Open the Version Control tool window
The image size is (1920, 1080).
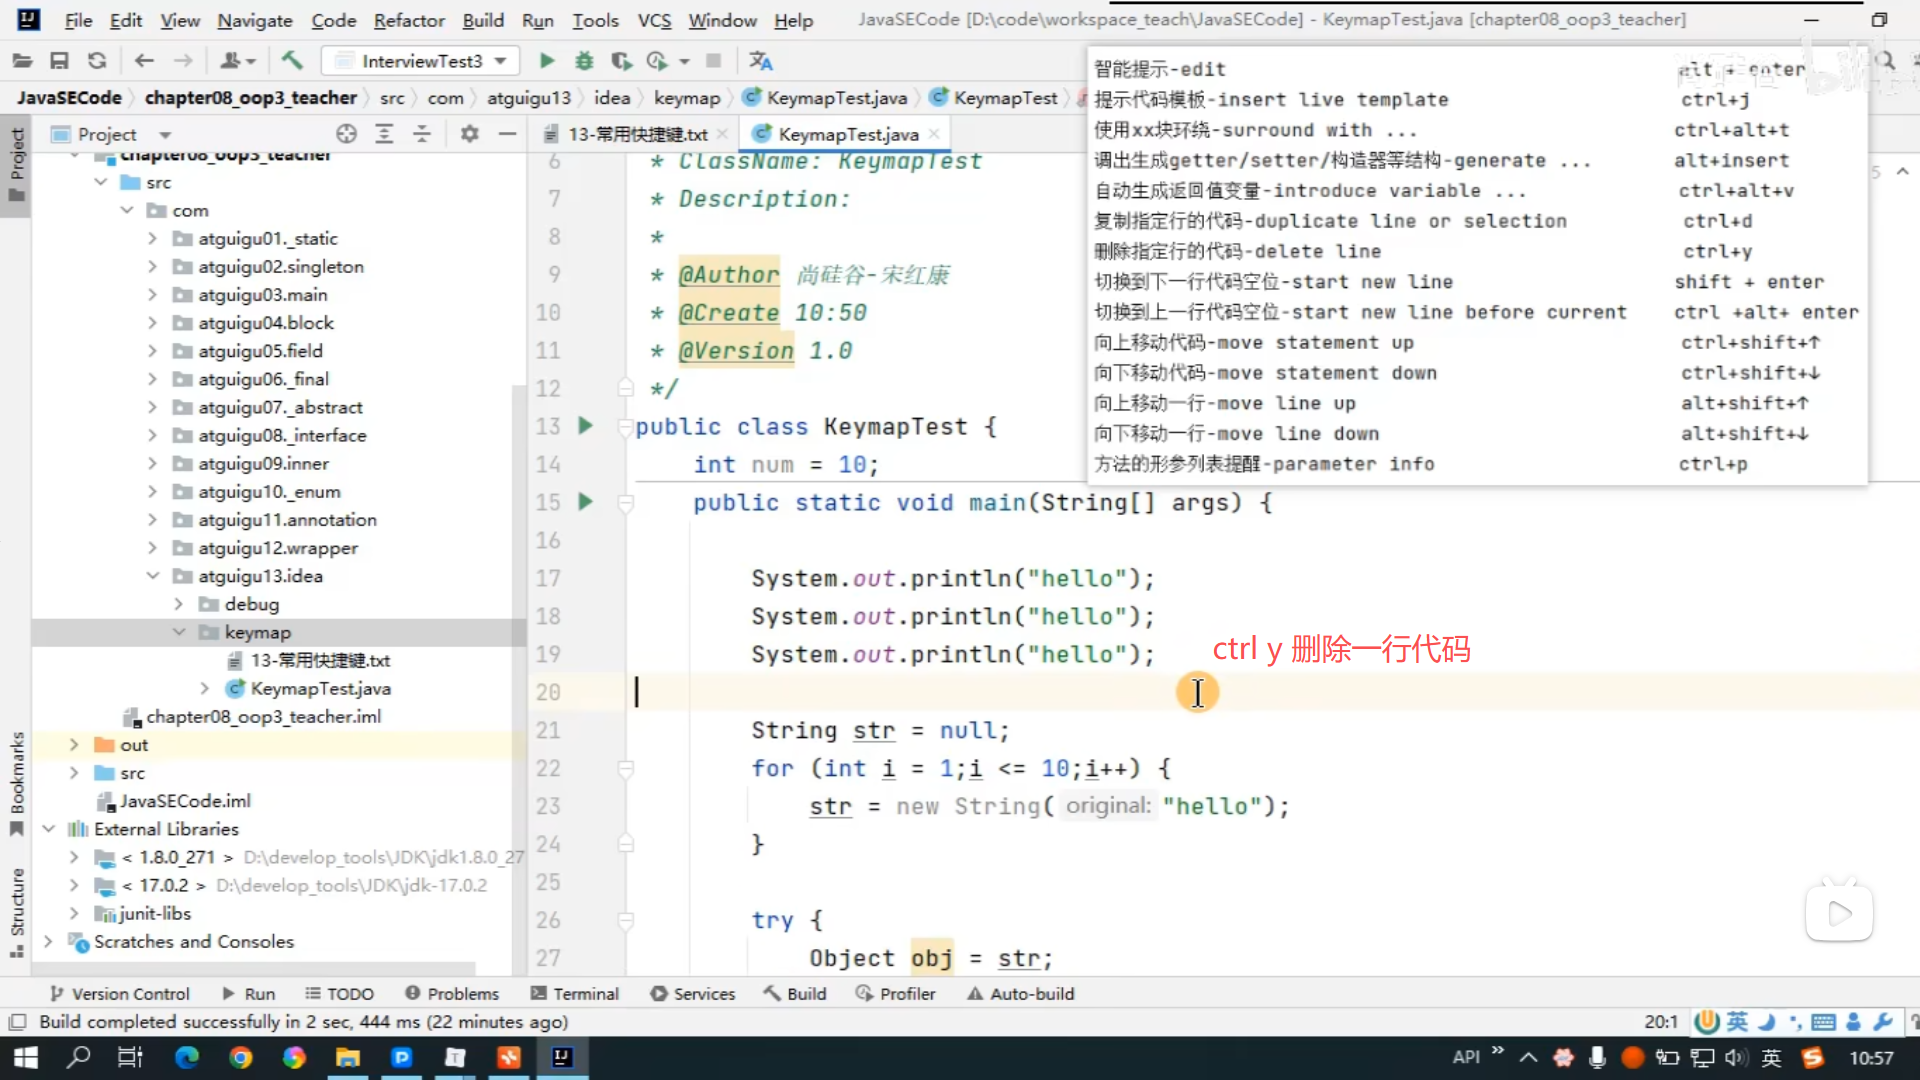(120, 993)
